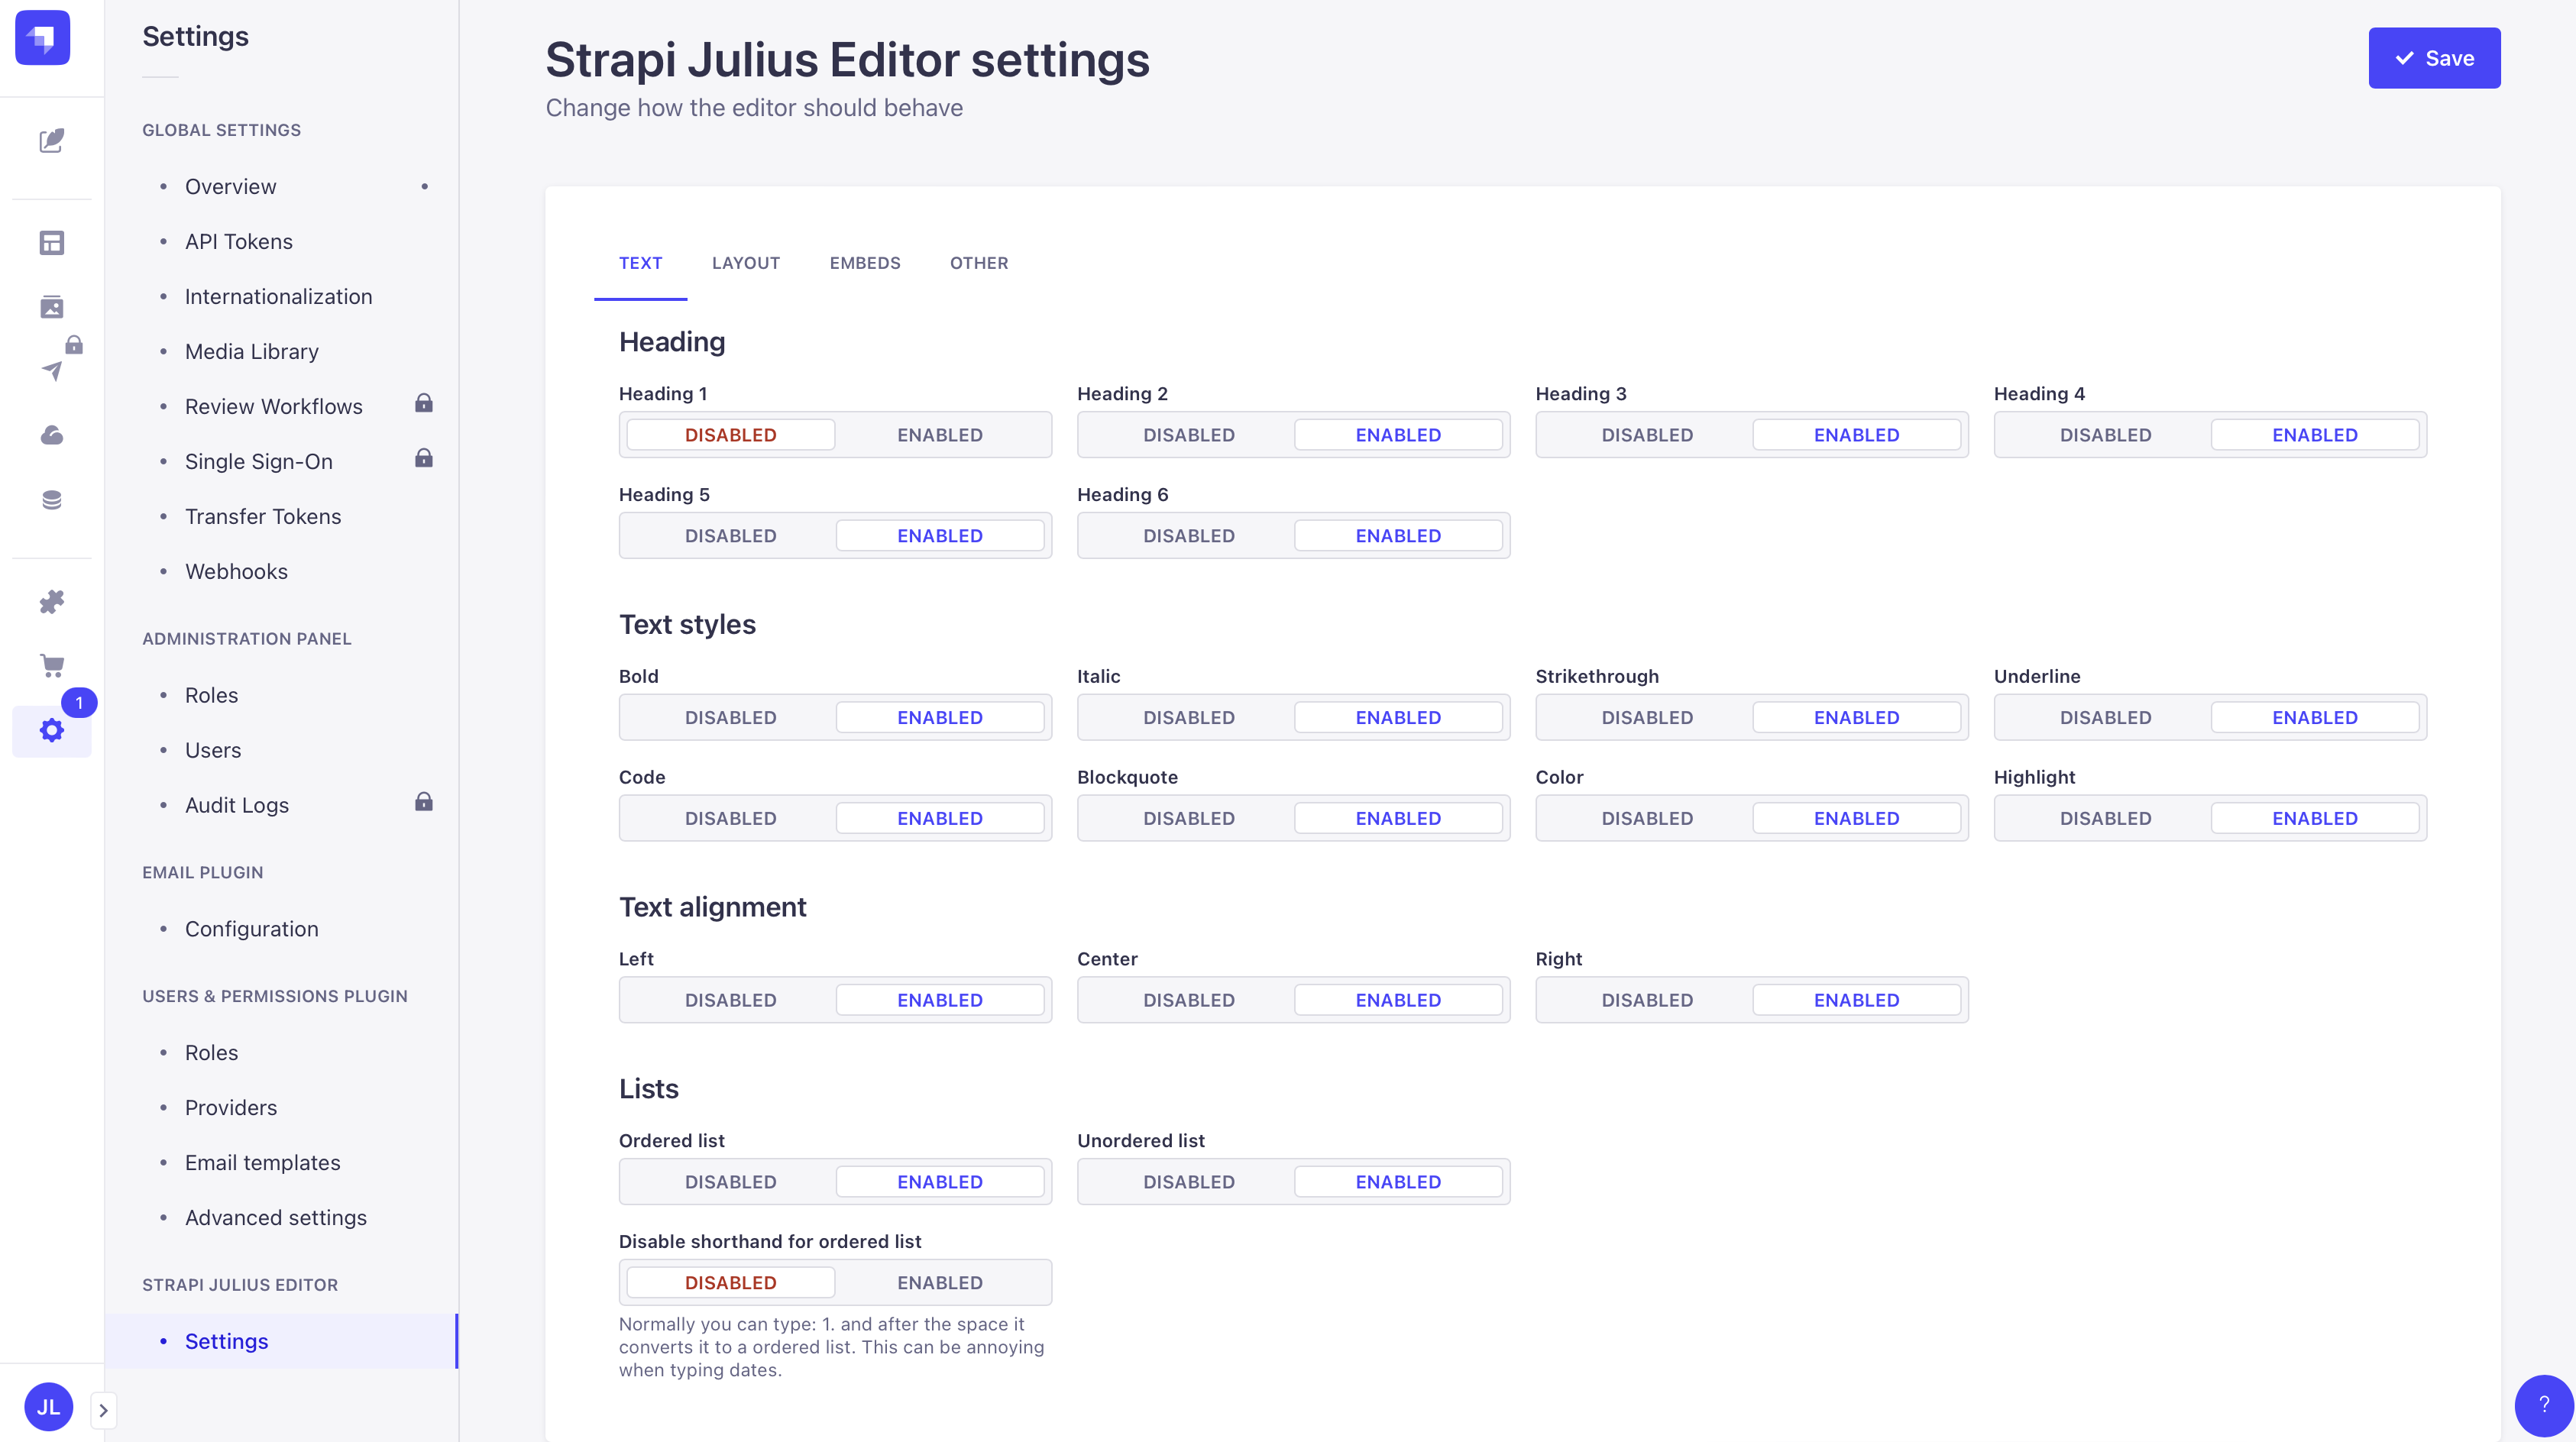Disable the Highlight text style
Screen dimensions: 2576x1442
tap(2105, 818)
